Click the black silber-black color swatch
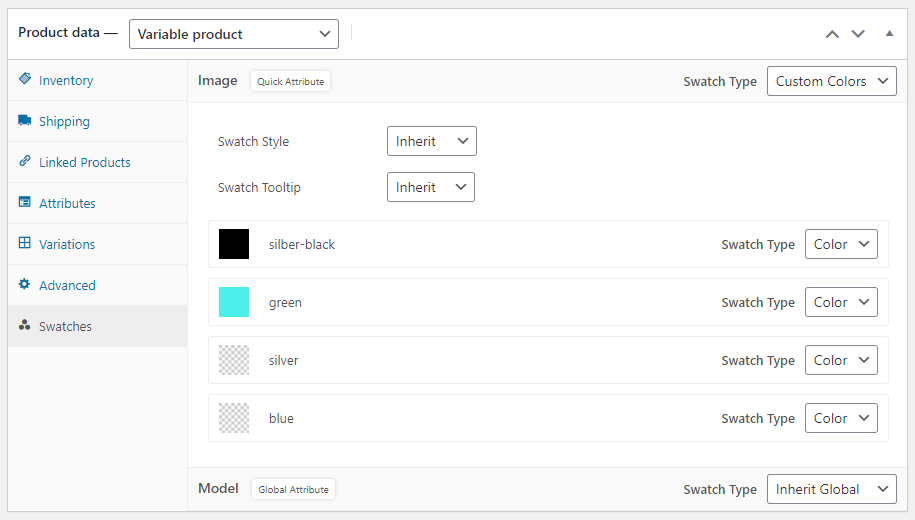 tap(234, 244)
